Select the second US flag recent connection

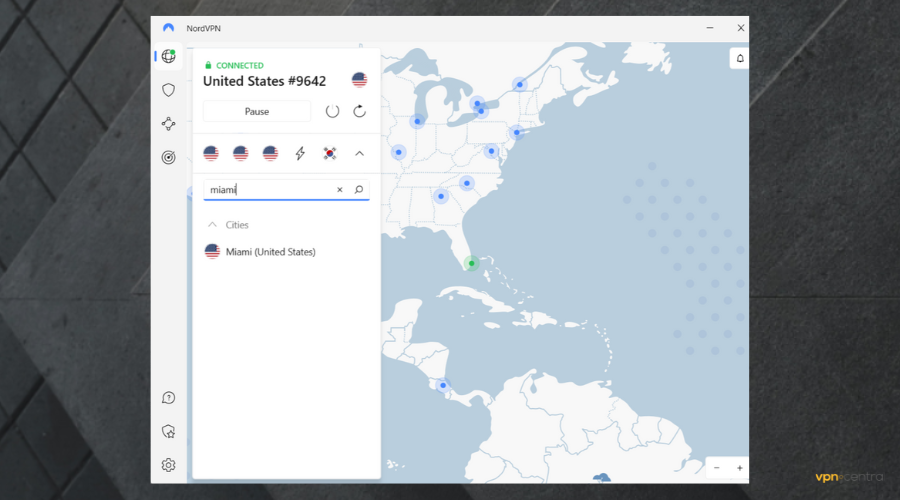(240, 153)
